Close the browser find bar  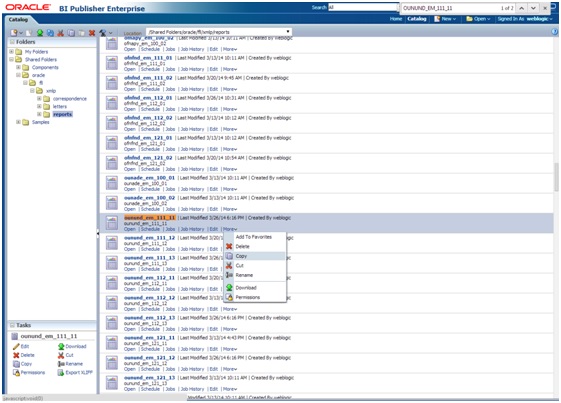point(545,8)
